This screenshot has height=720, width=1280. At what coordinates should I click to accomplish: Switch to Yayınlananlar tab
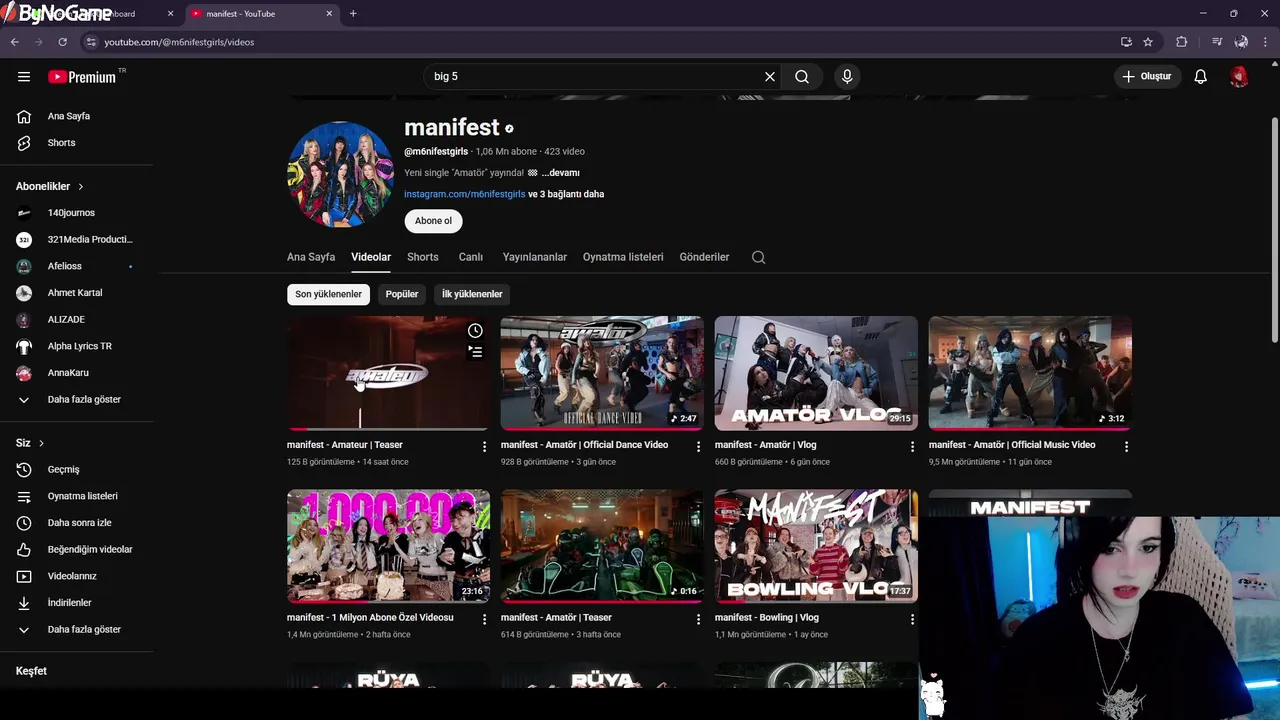(535, 257)
